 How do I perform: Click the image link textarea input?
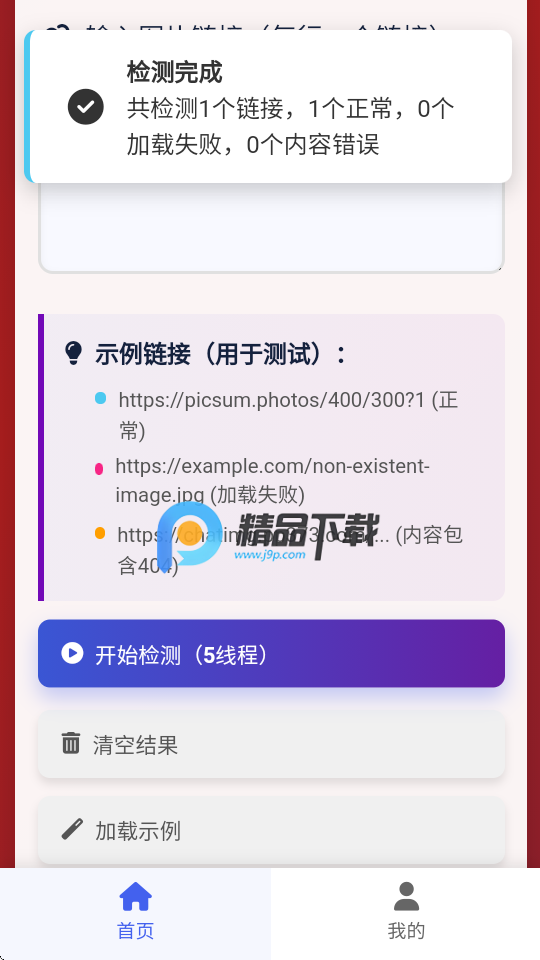coord(271,227)
